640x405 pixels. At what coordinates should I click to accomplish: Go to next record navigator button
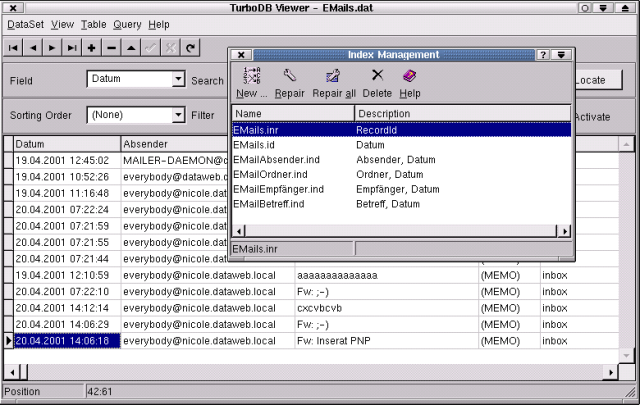click(x=52, y=48)
